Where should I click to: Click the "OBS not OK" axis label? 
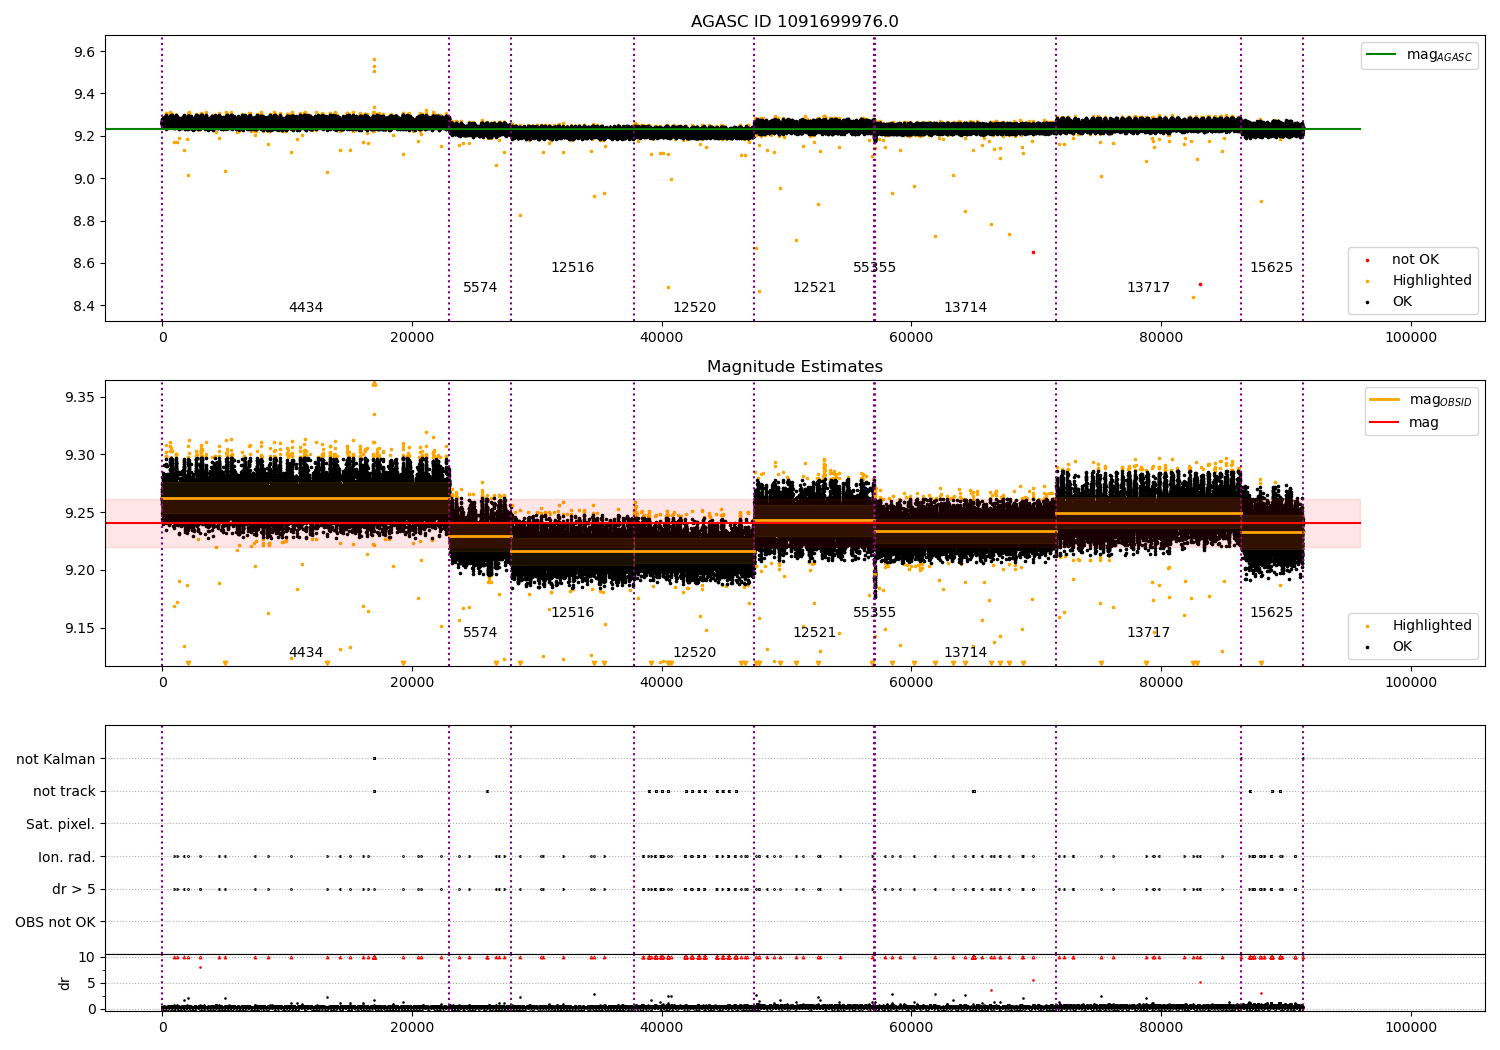click(x=55, y=922)
